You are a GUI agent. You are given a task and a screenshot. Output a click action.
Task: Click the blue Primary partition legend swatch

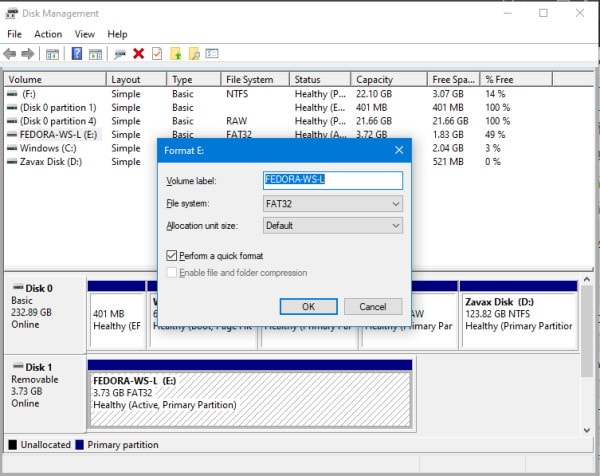[80, 444]
